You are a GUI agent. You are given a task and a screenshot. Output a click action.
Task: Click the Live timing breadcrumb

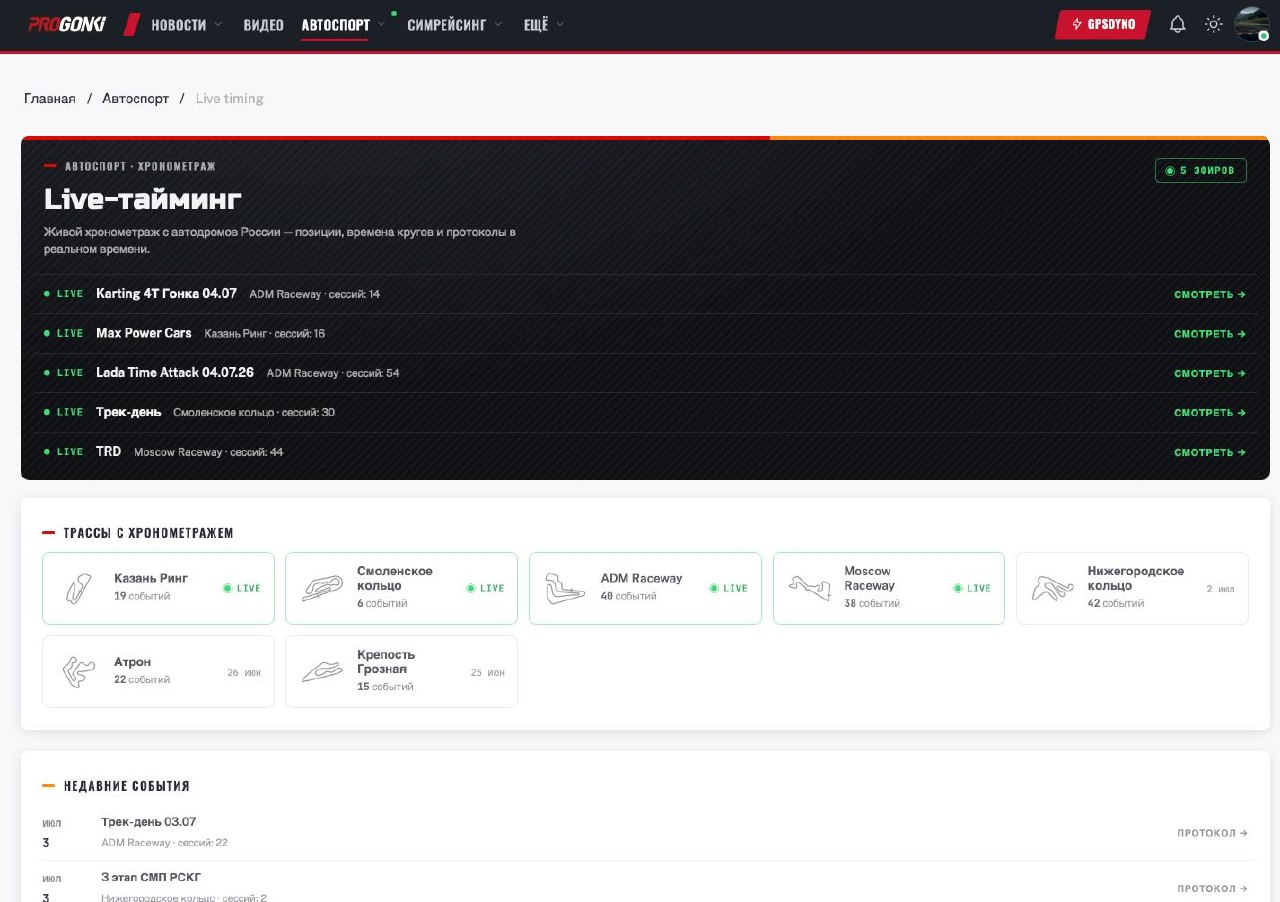(230, 98)
